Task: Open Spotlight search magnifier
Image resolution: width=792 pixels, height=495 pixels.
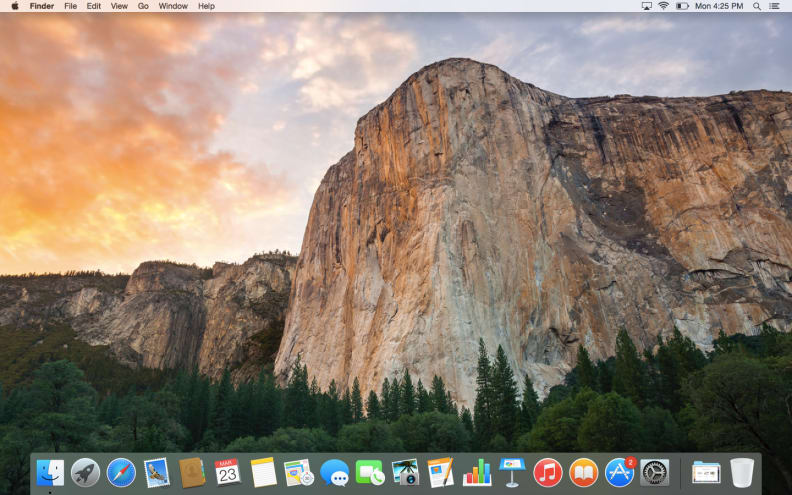Action: [x=757, y=6]
